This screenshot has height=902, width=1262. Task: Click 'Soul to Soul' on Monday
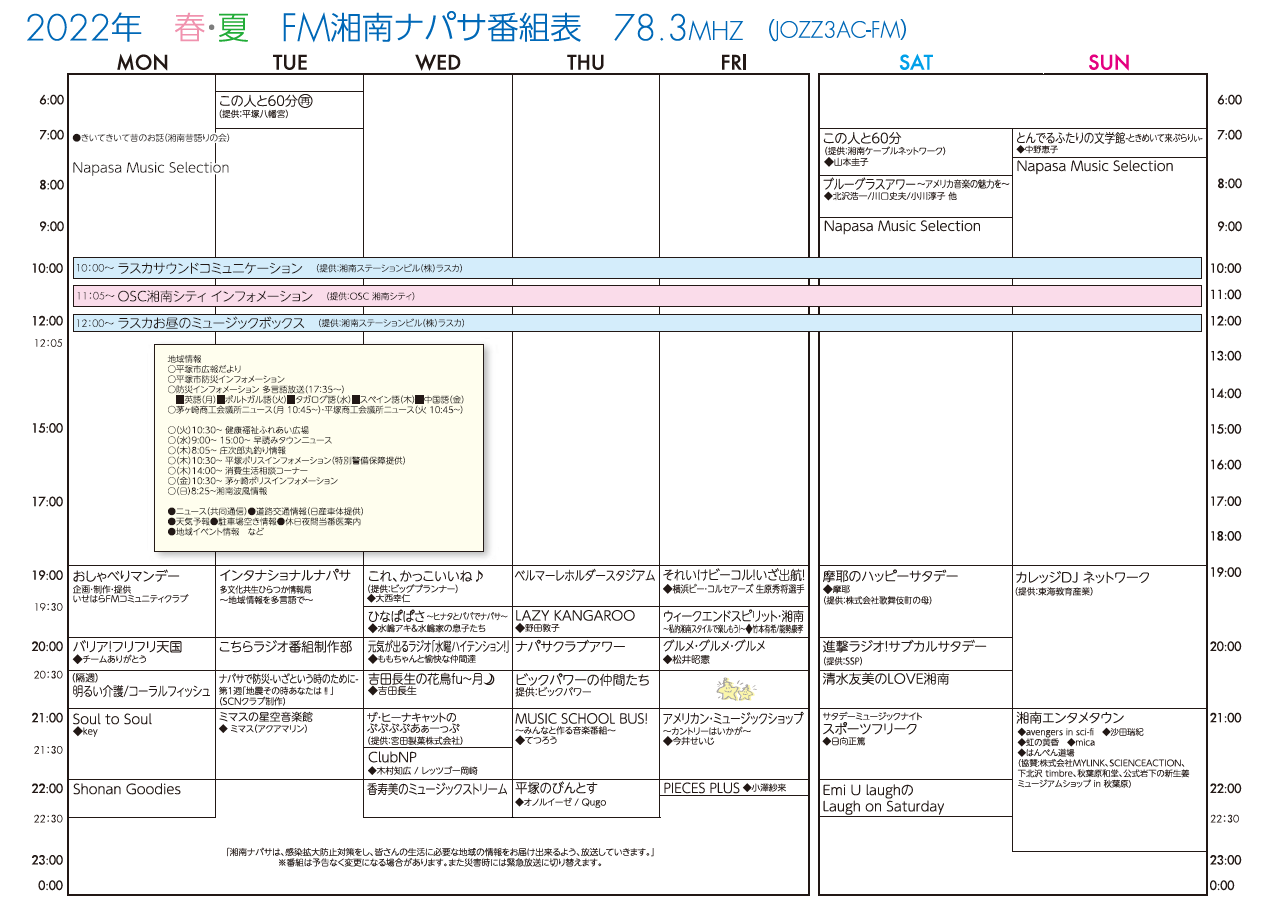(x=112, y=719)
